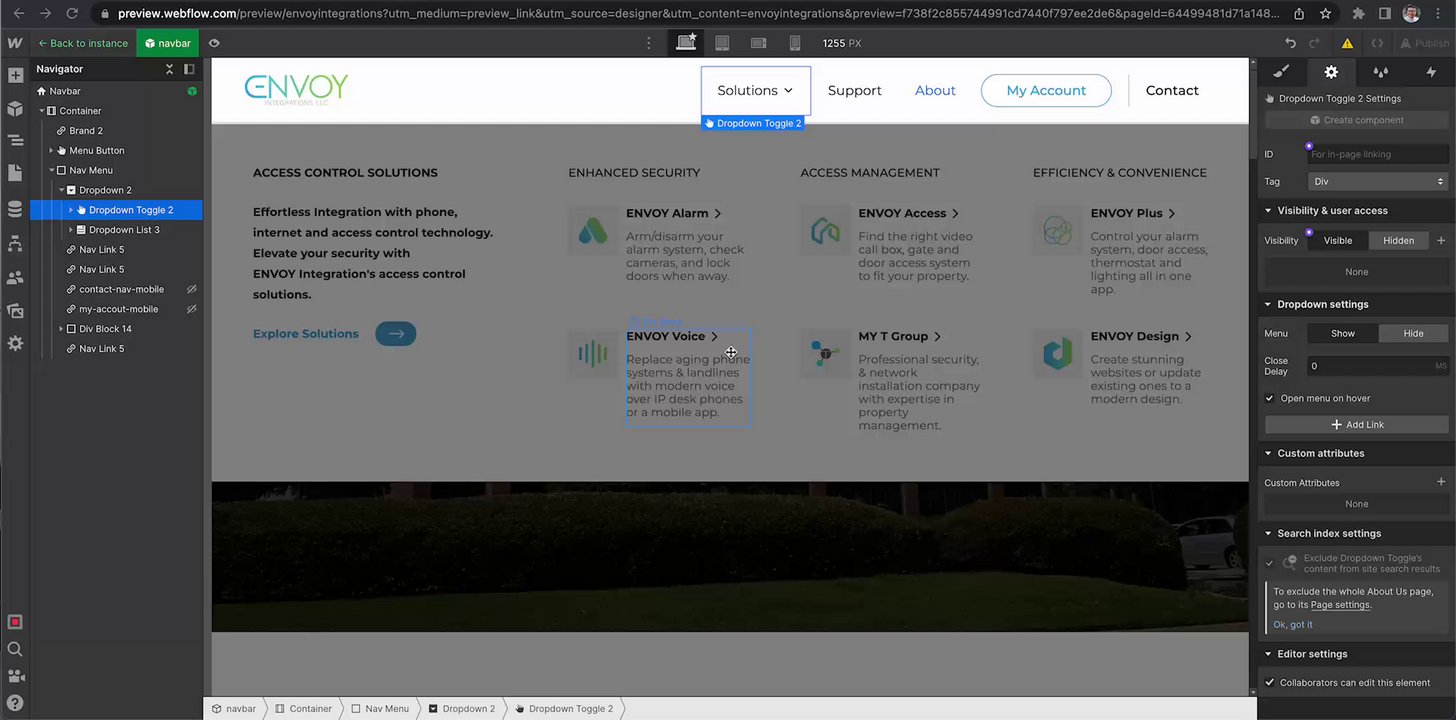The width and height of the screenshot is (1456, 720).
Task: Toggle preview mode eye icon
Action: (214, 43)
